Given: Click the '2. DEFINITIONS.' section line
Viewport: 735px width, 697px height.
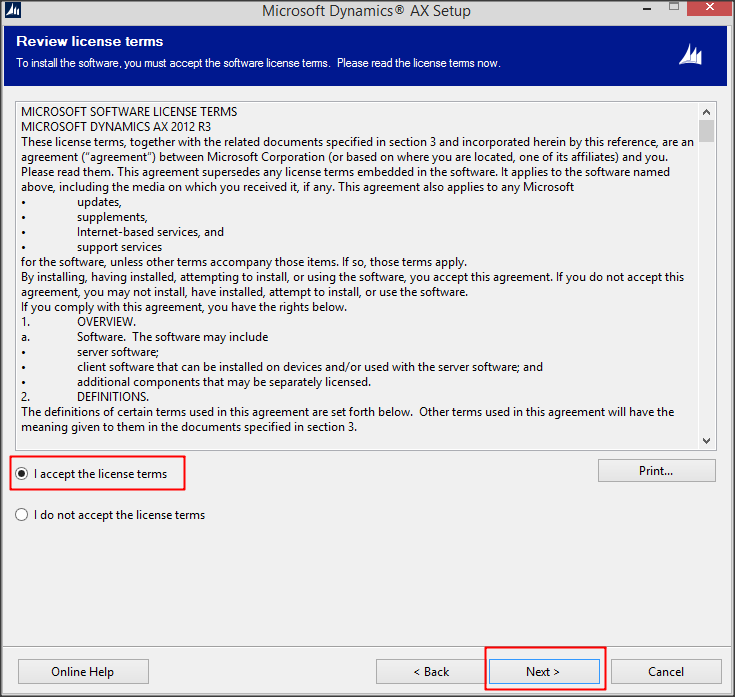Looking at the screenshot, I should [85, 397].
